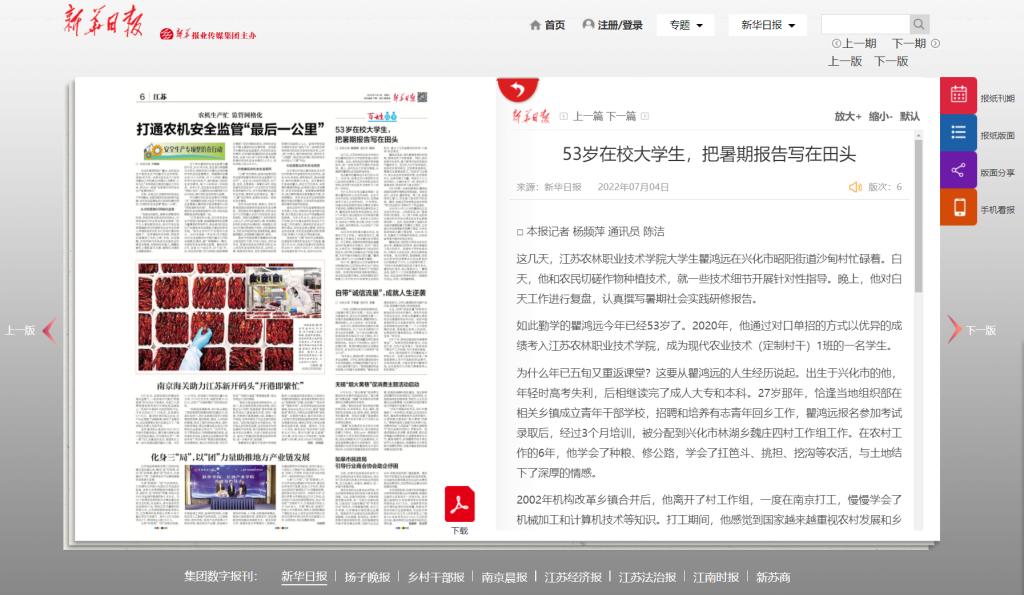Open the newspaper page list icon
1024x595 pixels.
(958, 133)
